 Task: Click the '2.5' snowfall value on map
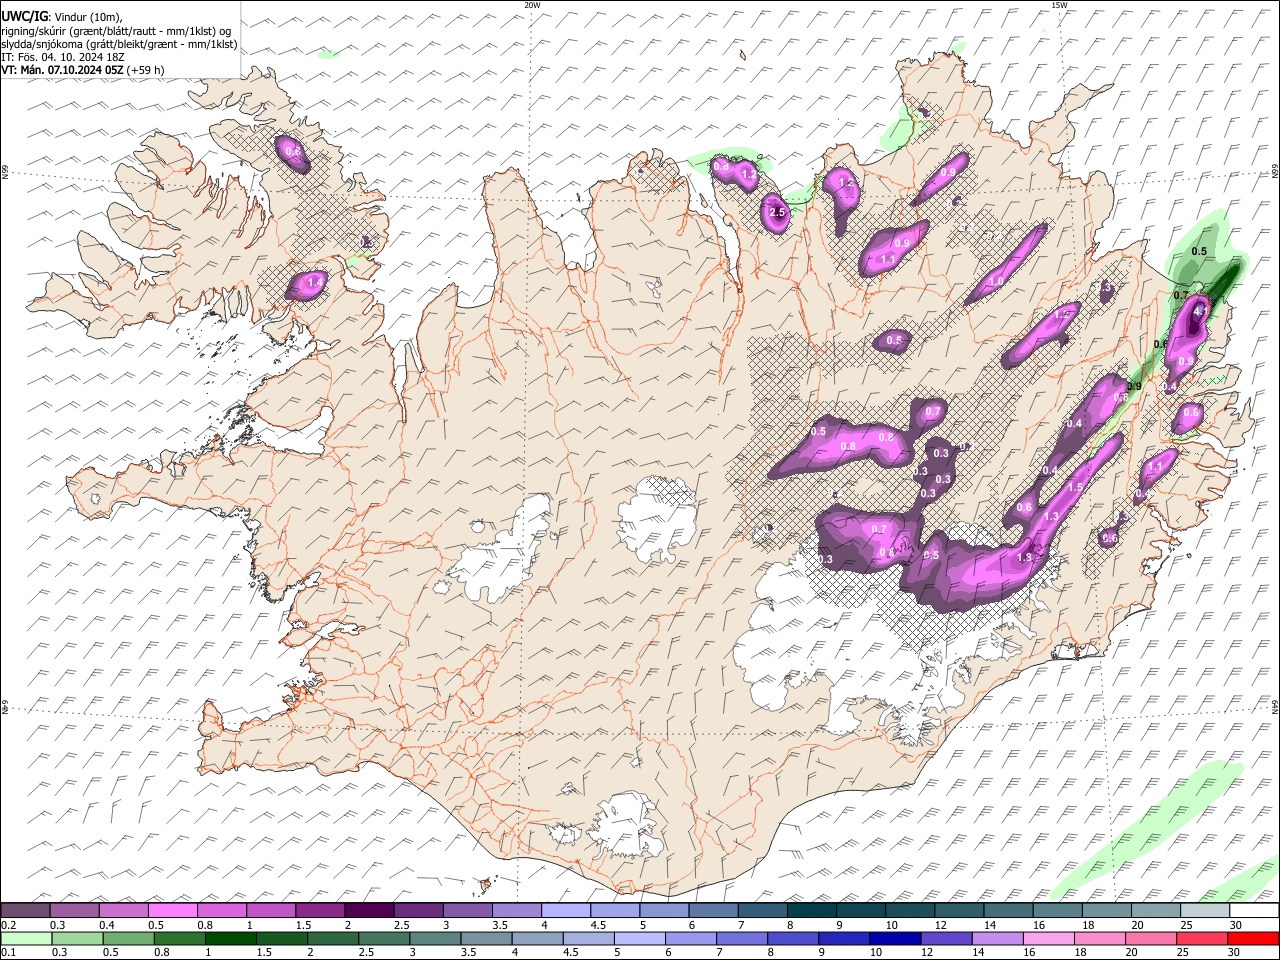[x=778, y=213]
